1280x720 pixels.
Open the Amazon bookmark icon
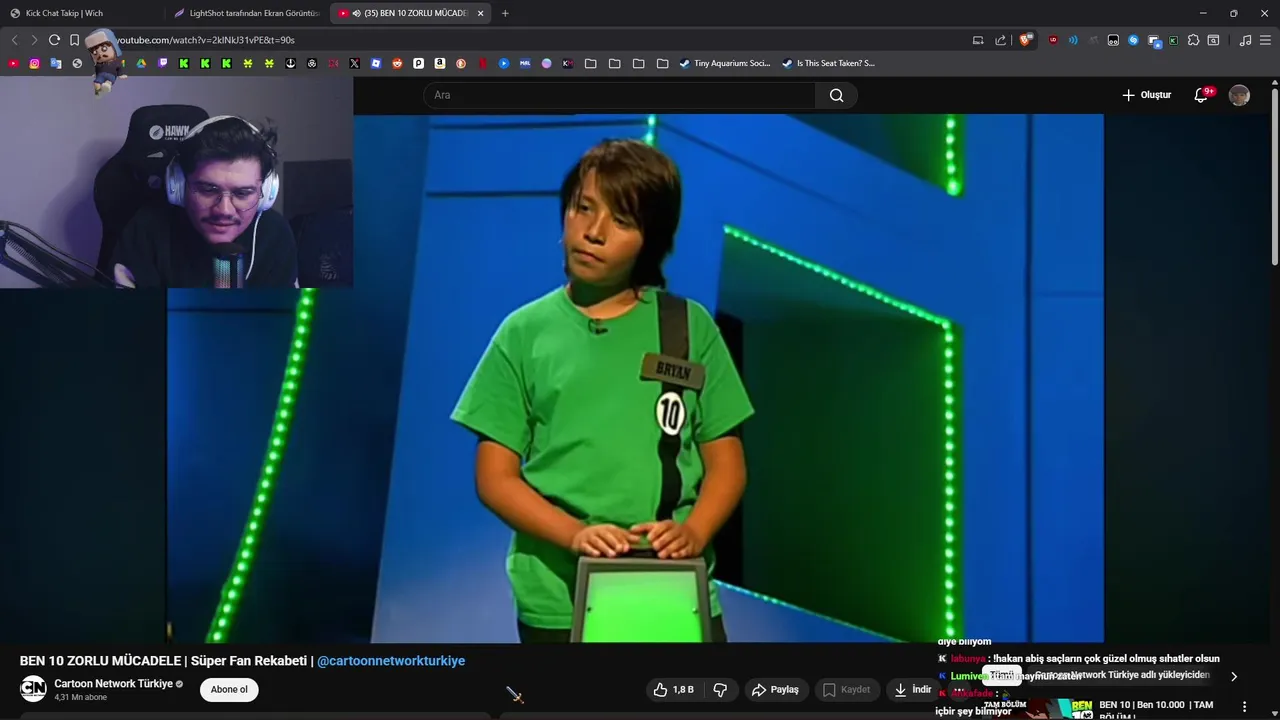439,63
